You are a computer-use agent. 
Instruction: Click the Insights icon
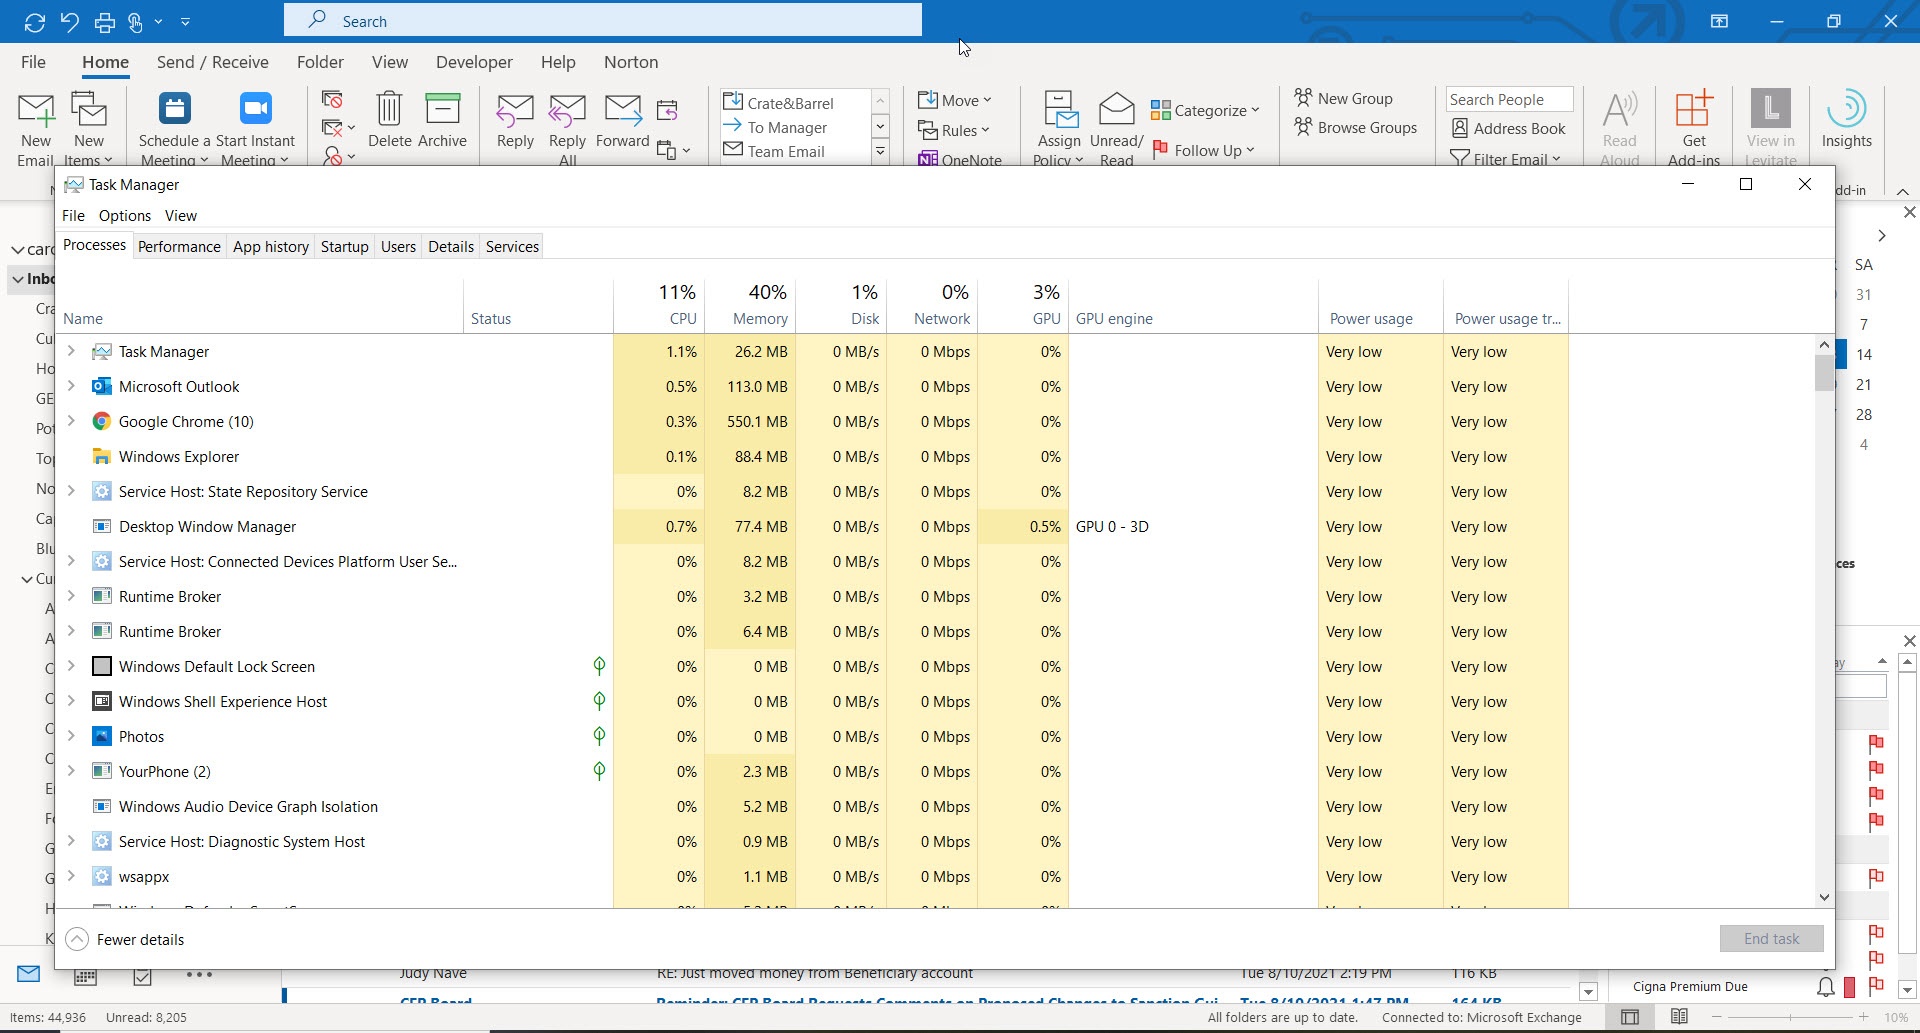(x=1846, y=110)
